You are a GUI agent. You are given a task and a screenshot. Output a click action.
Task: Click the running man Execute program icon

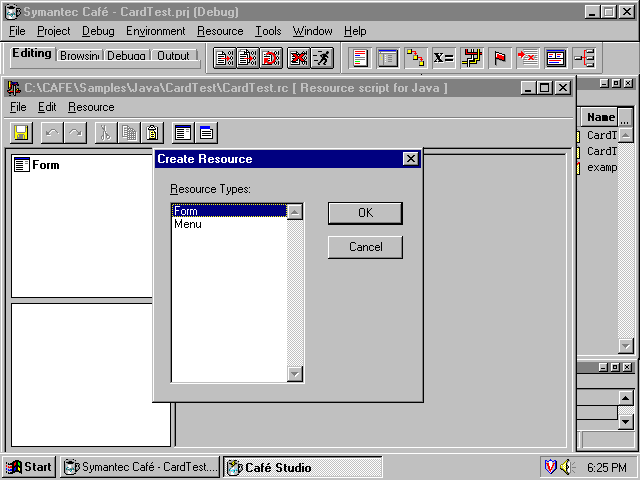tap(322, 58)
